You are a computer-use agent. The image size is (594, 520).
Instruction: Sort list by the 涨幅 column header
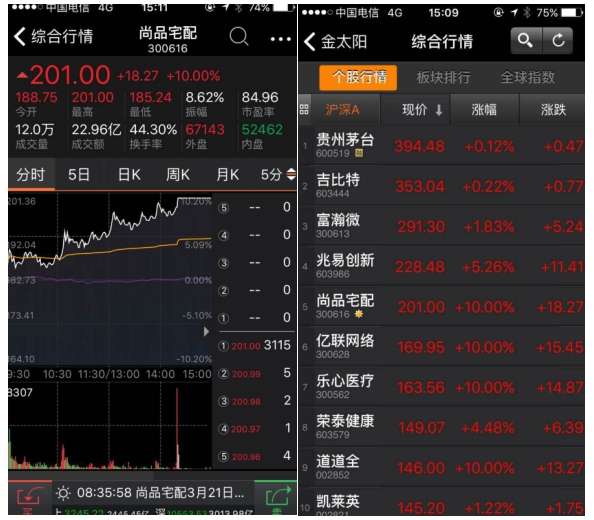(x=484, y=110)
